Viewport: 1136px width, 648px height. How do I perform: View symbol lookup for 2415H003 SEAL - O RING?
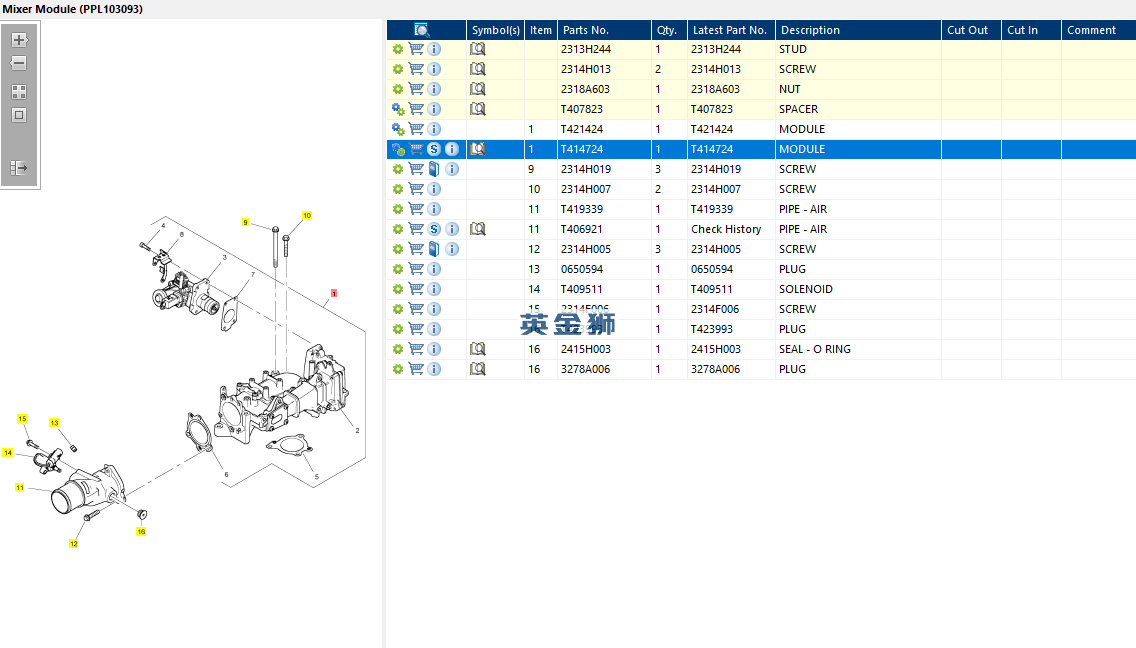point(477,349)
